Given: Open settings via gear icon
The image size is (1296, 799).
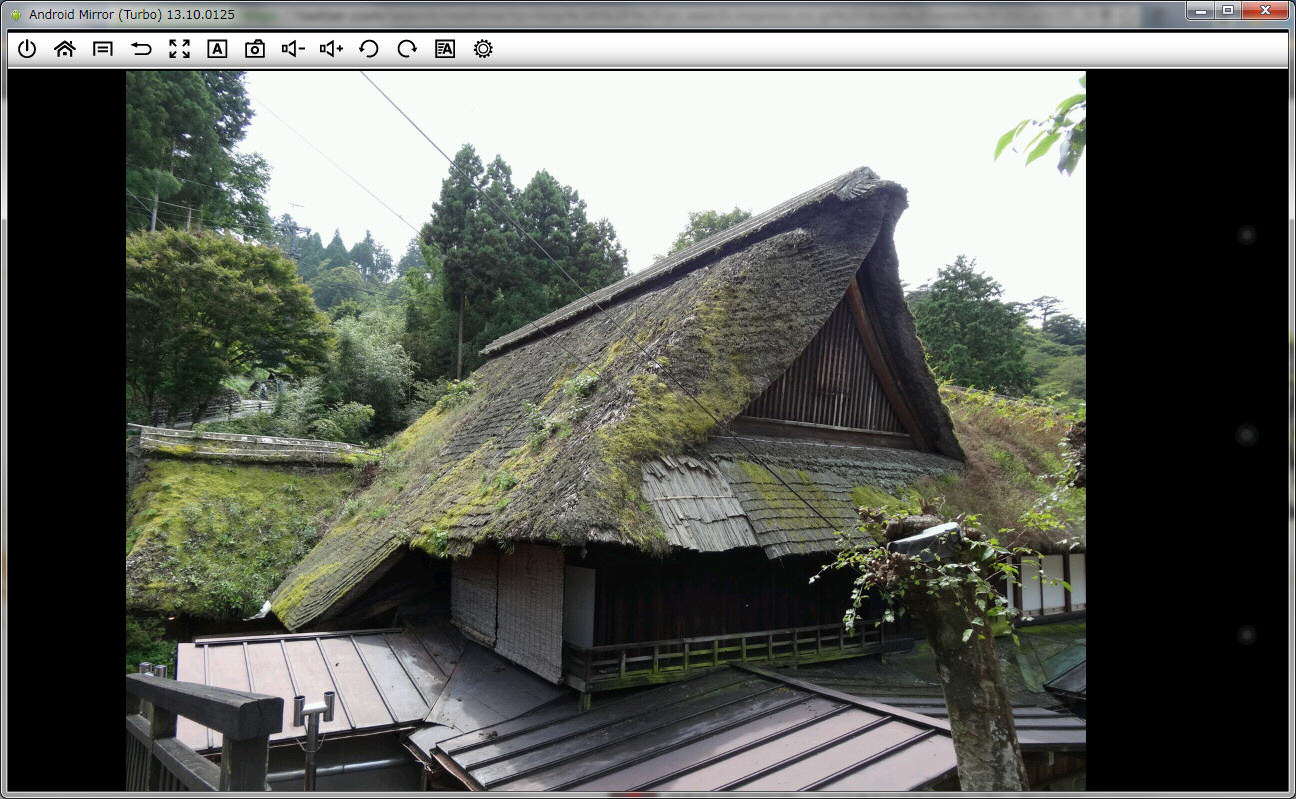Looking at the screenshot, I should (x=483, y=49).
